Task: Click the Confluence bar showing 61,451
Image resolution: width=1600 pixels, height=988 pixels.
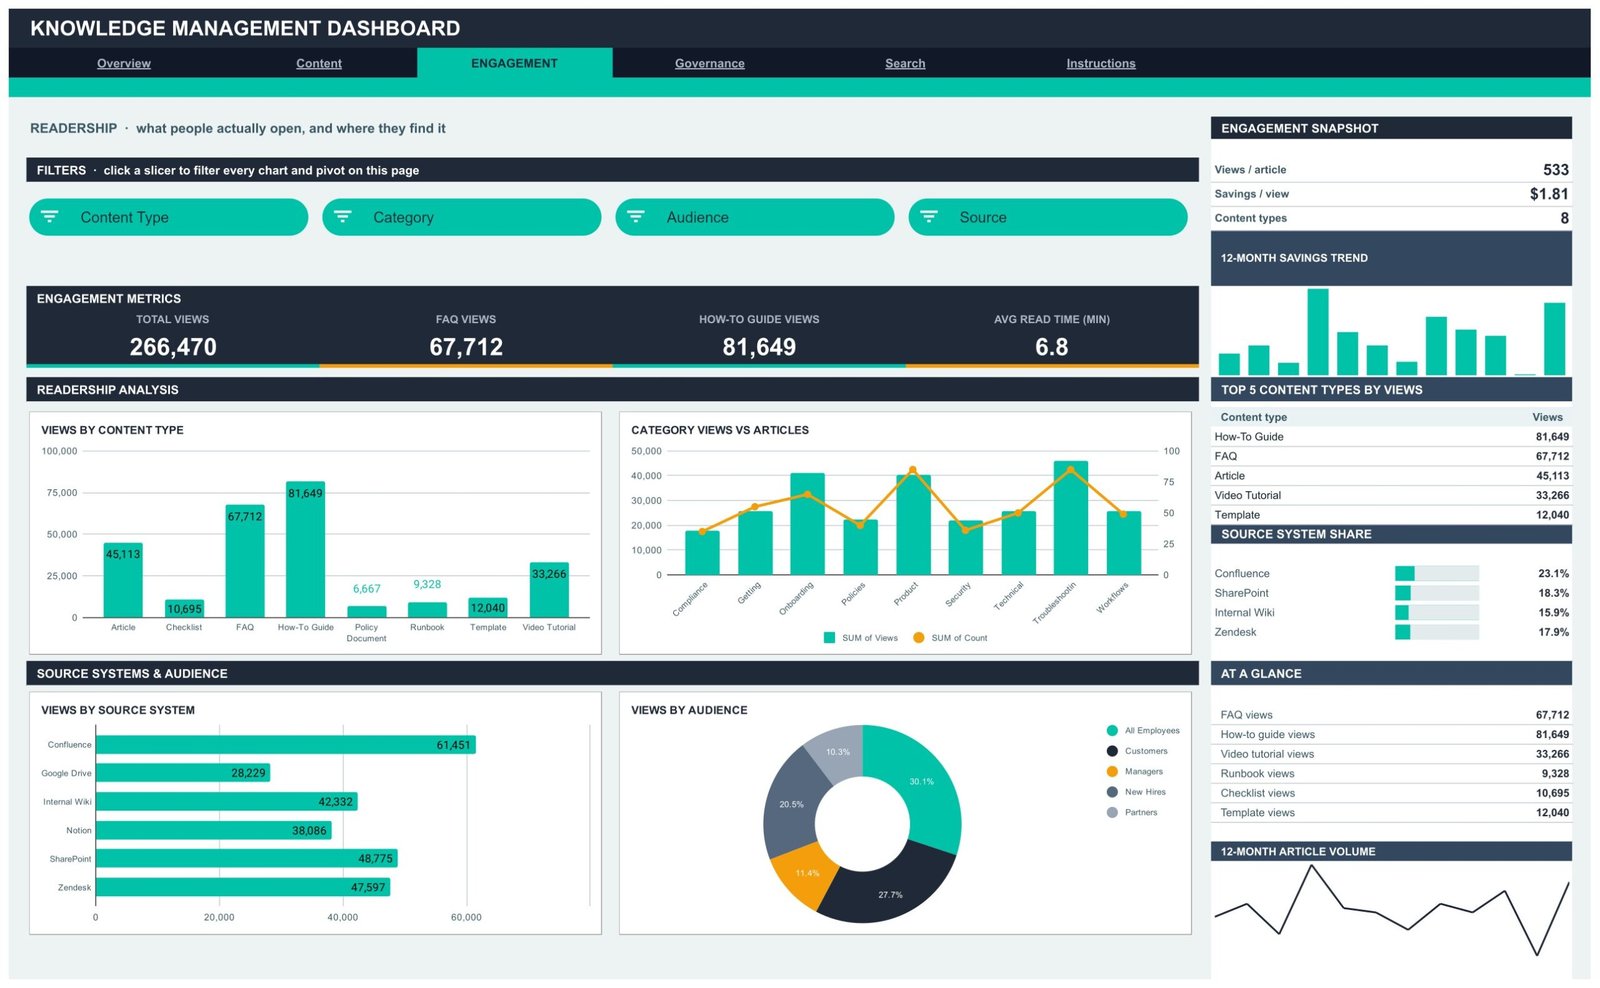Action: click(285, 745)
